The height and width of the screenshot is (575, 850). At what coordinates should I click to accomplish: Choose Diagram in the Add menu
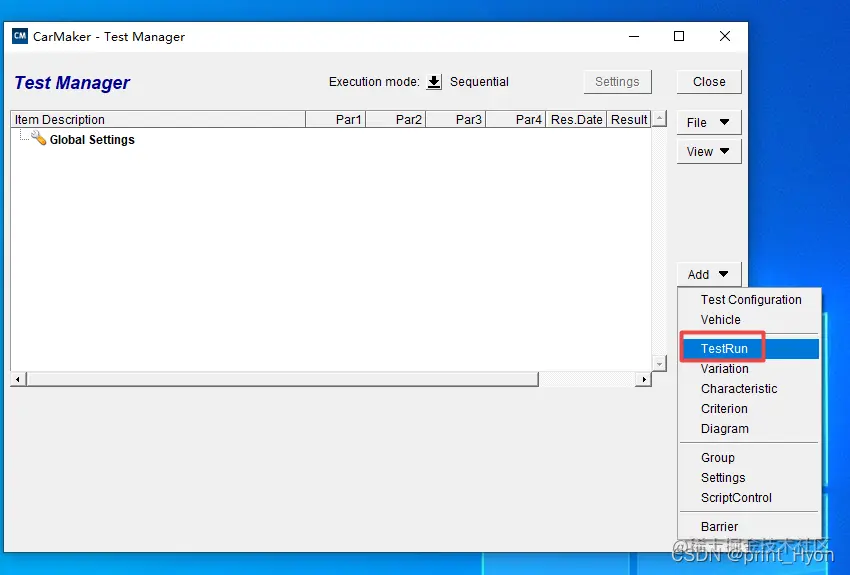749,429
